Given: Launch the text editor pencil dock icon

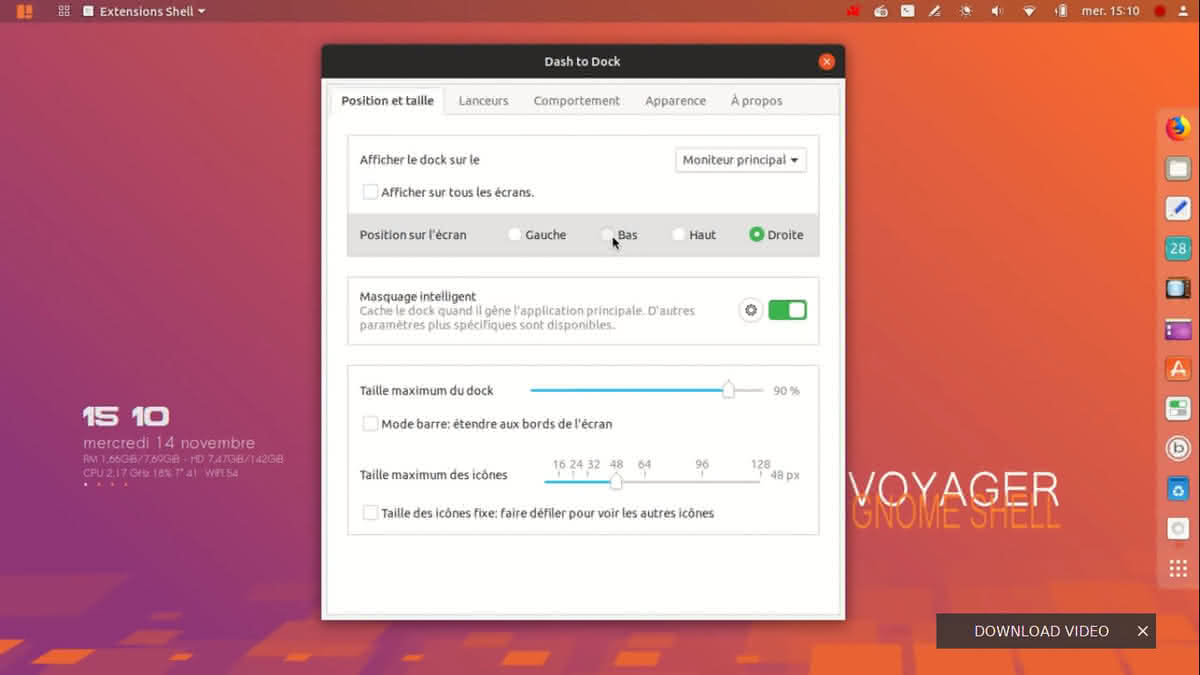Looking at the screenshot, I should [x=1178, y=208].
